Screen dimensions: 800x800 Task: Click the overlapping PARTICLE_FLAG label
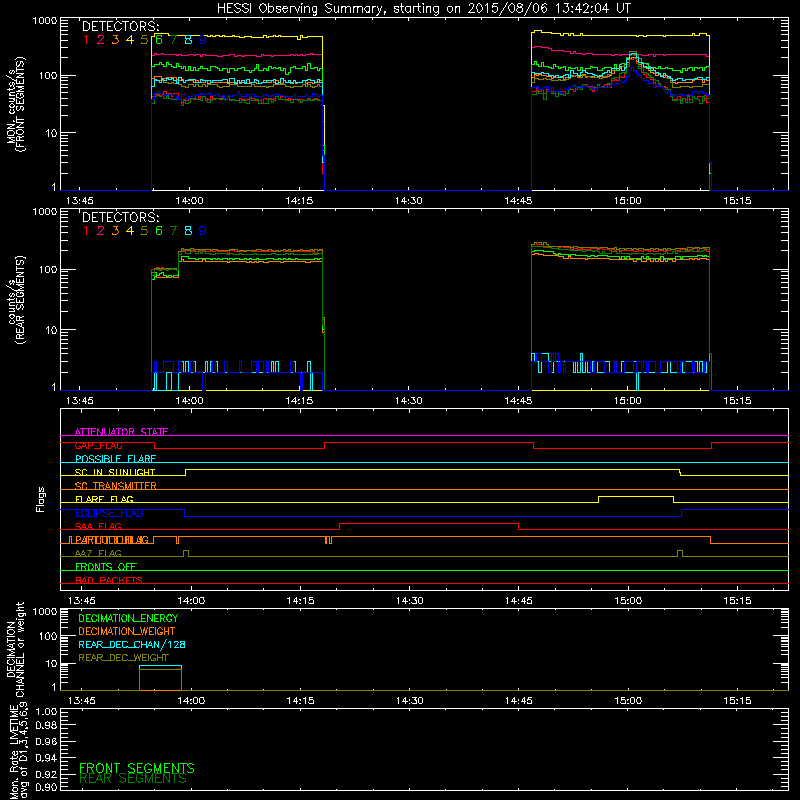[112, 539]
